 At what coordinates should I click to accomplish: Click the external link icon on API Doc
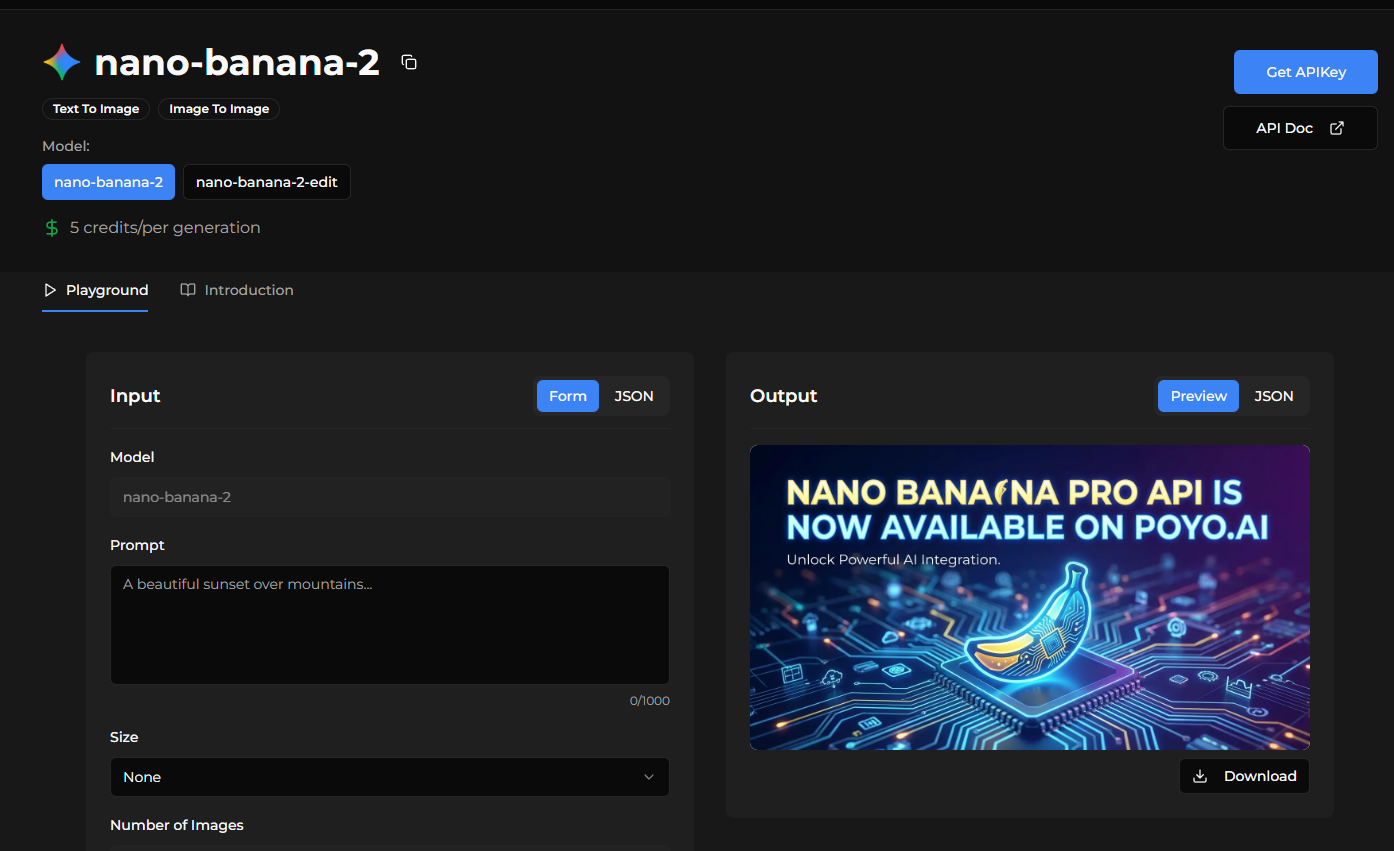(1337, 128)
